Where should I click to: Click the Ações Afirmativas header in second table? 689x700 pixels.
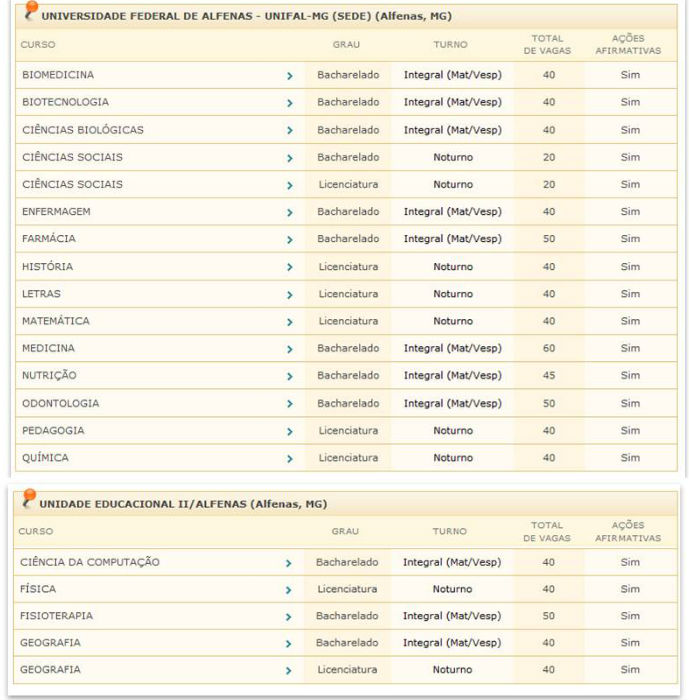pyautogui.click(x=628, y=532)
